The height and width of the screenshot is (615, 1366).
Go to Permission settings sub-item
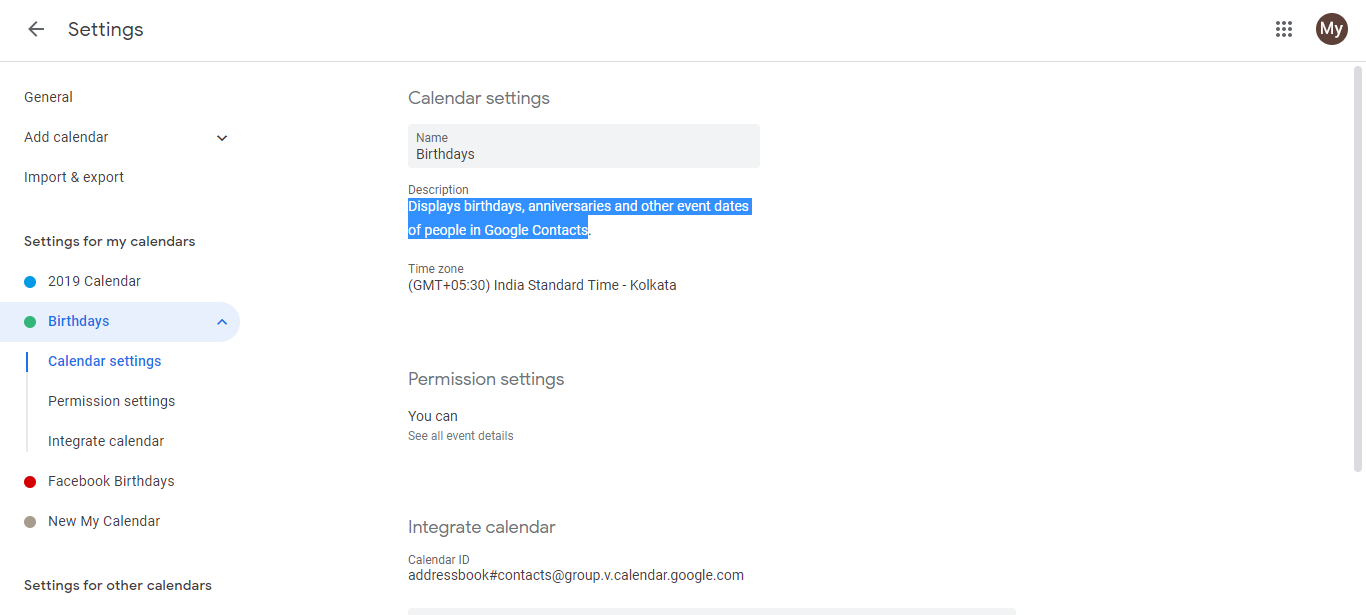[x=111, y=401]
